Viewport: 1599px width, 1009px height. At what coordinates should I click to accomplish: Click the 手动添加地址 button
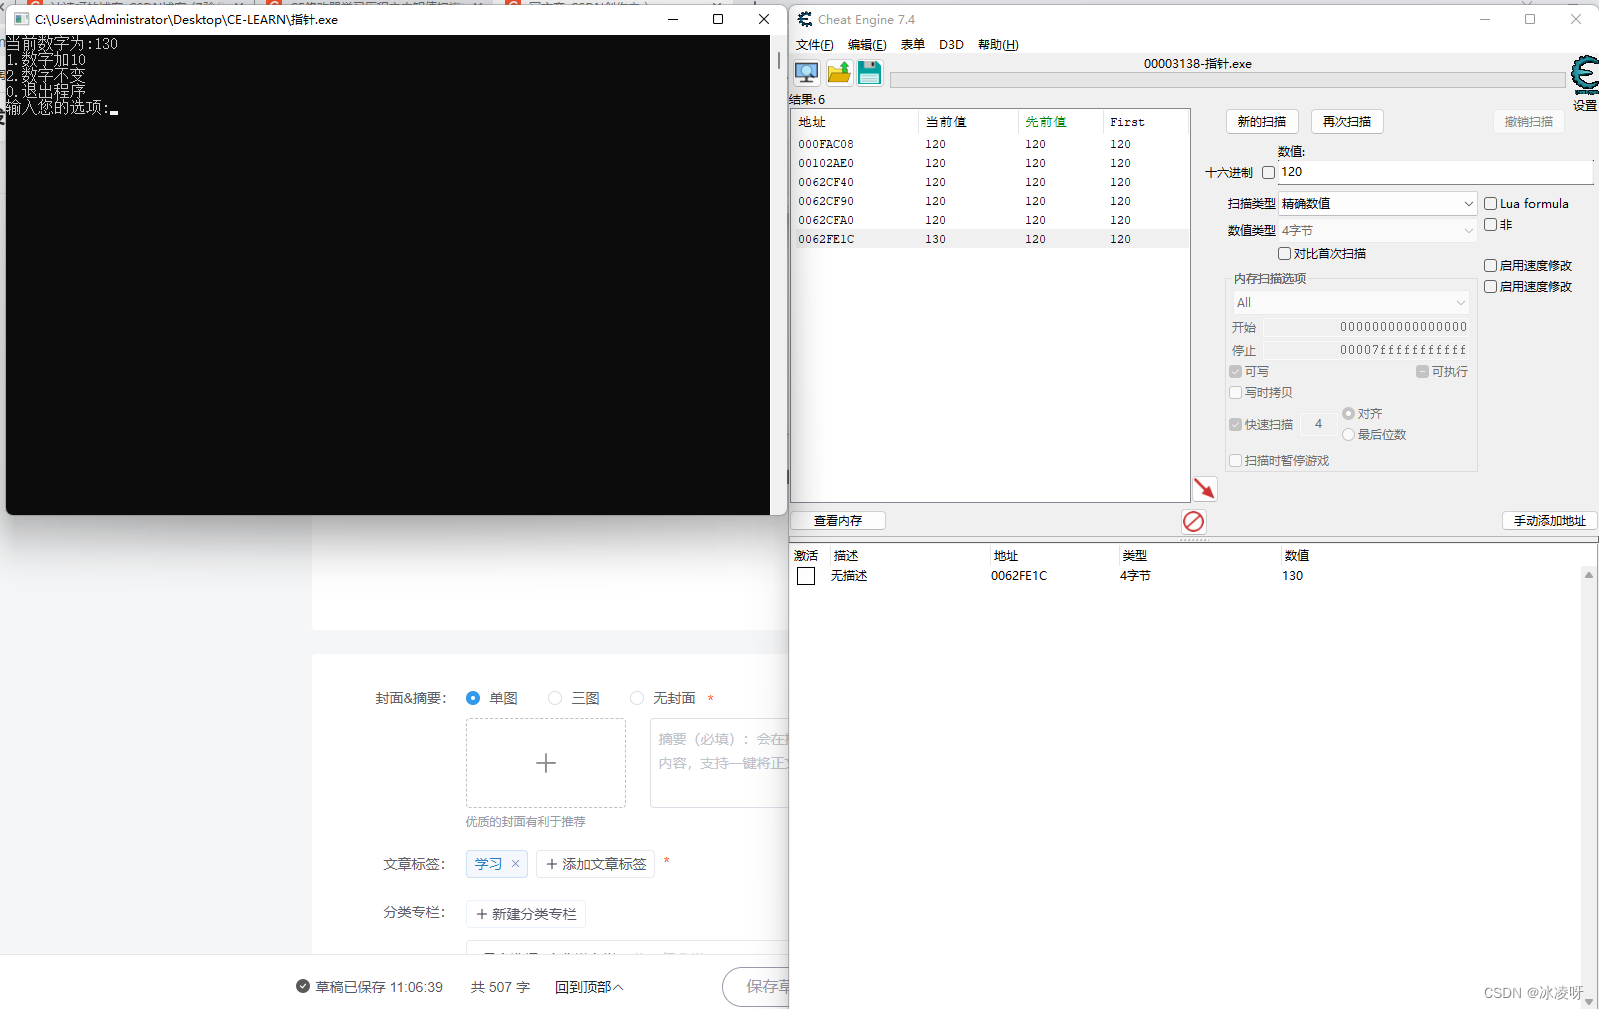(x=1550, y=521)
